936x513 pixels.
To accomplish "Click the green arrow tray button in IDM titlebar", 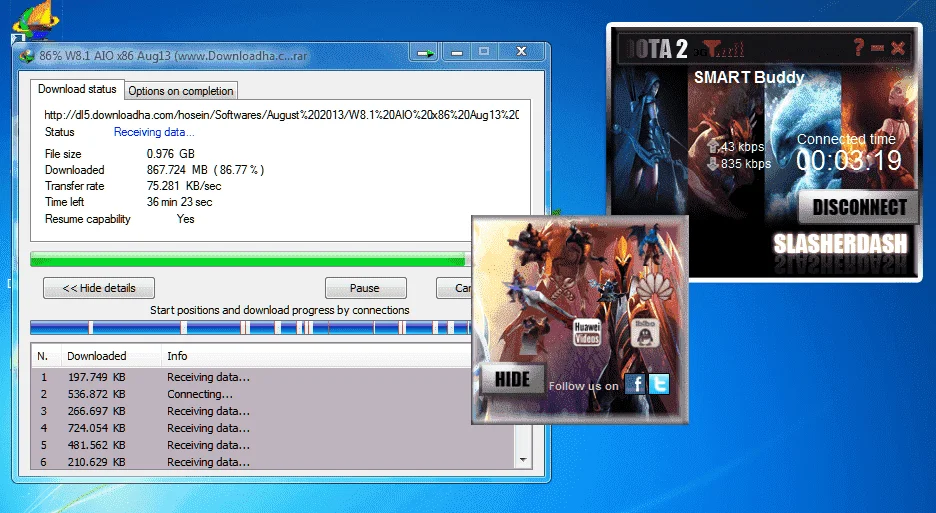I will click(424, 53).
